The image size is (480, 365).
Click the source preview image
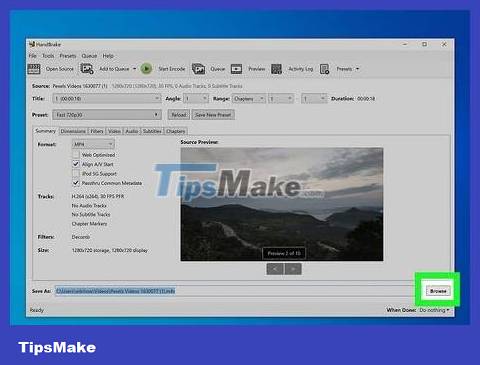coord(282,204)
